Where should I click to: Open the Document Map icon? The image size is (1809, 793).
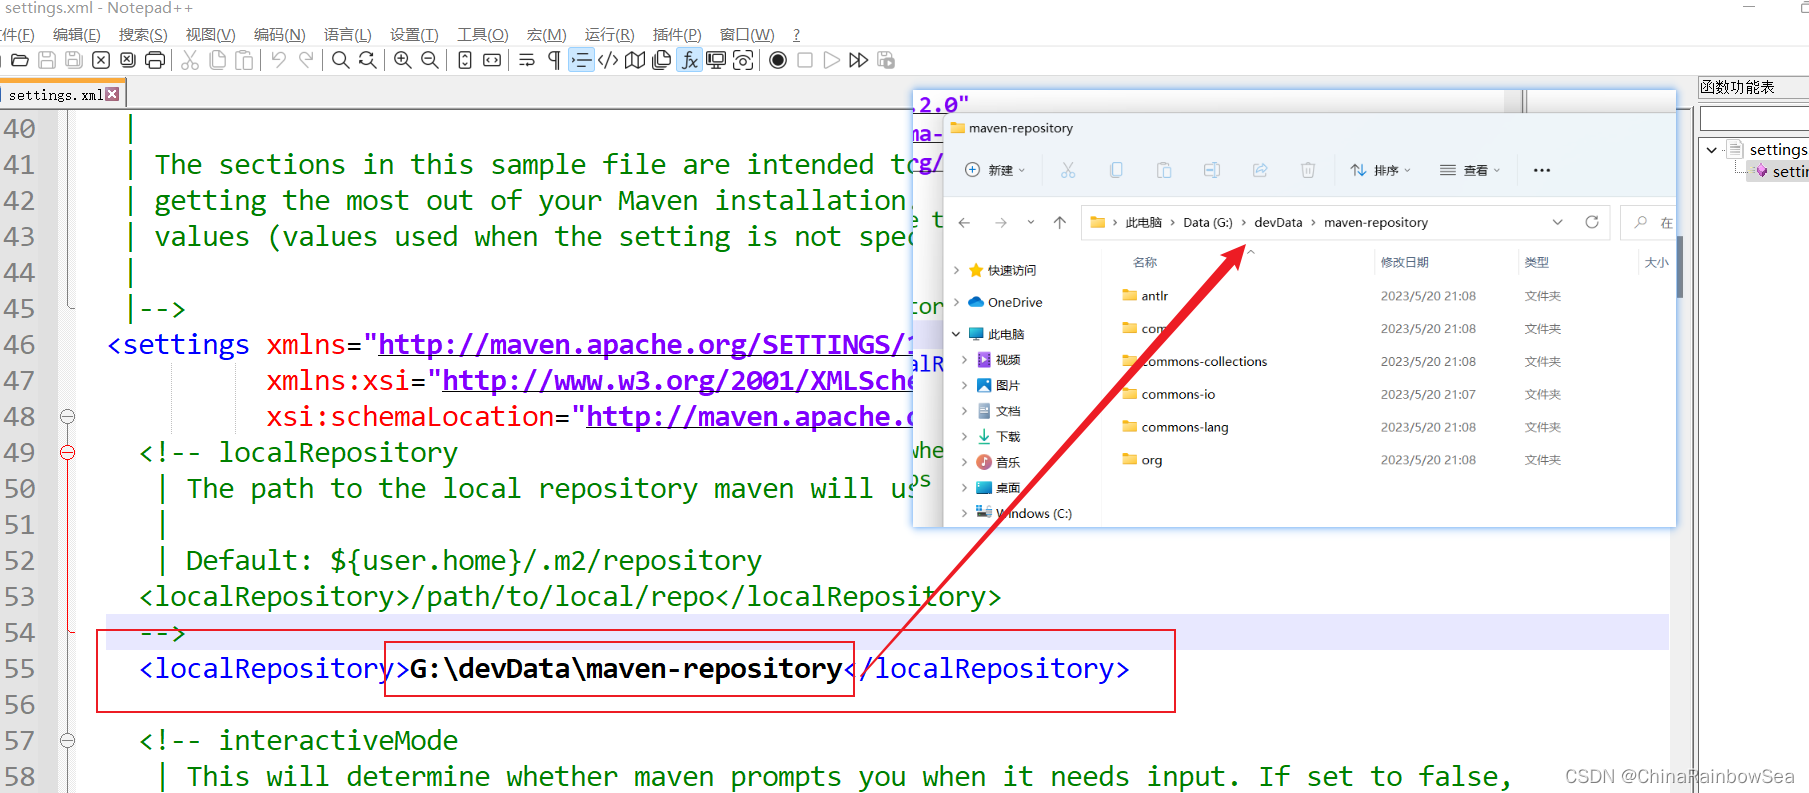pos(635,60)
